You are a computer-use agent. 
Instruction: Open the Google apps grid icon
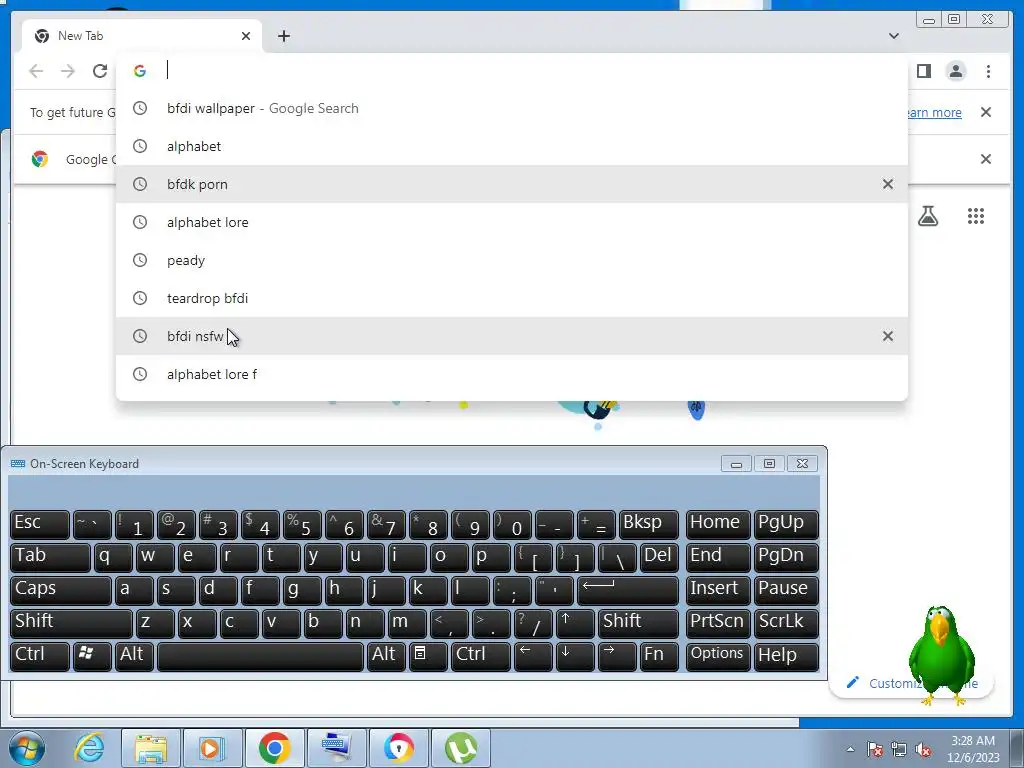pyautogui.click(x=976, y=216)
